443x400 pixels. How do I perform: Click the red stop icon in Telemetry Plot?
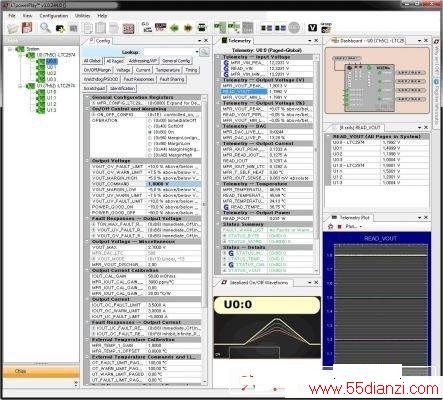click(x=340, y=226)
